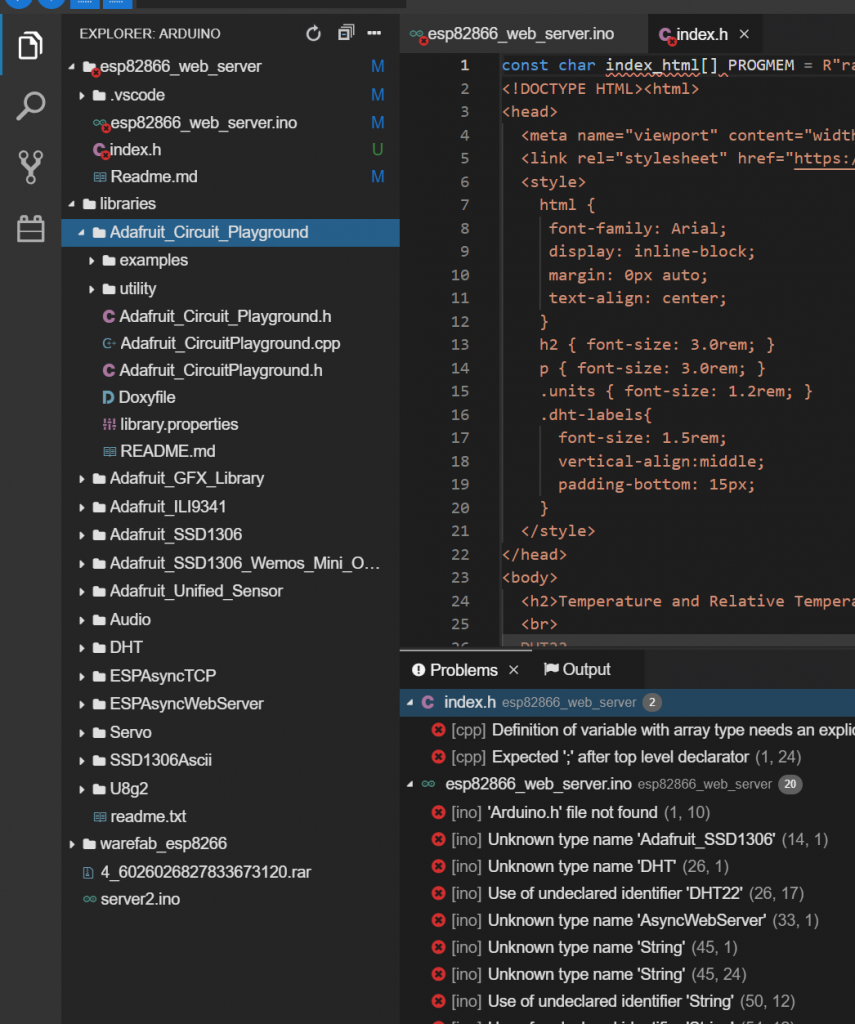This screenshot has height=1024, width=855.
Task: Open the Search view icon
Action: (x=30, y=106)
